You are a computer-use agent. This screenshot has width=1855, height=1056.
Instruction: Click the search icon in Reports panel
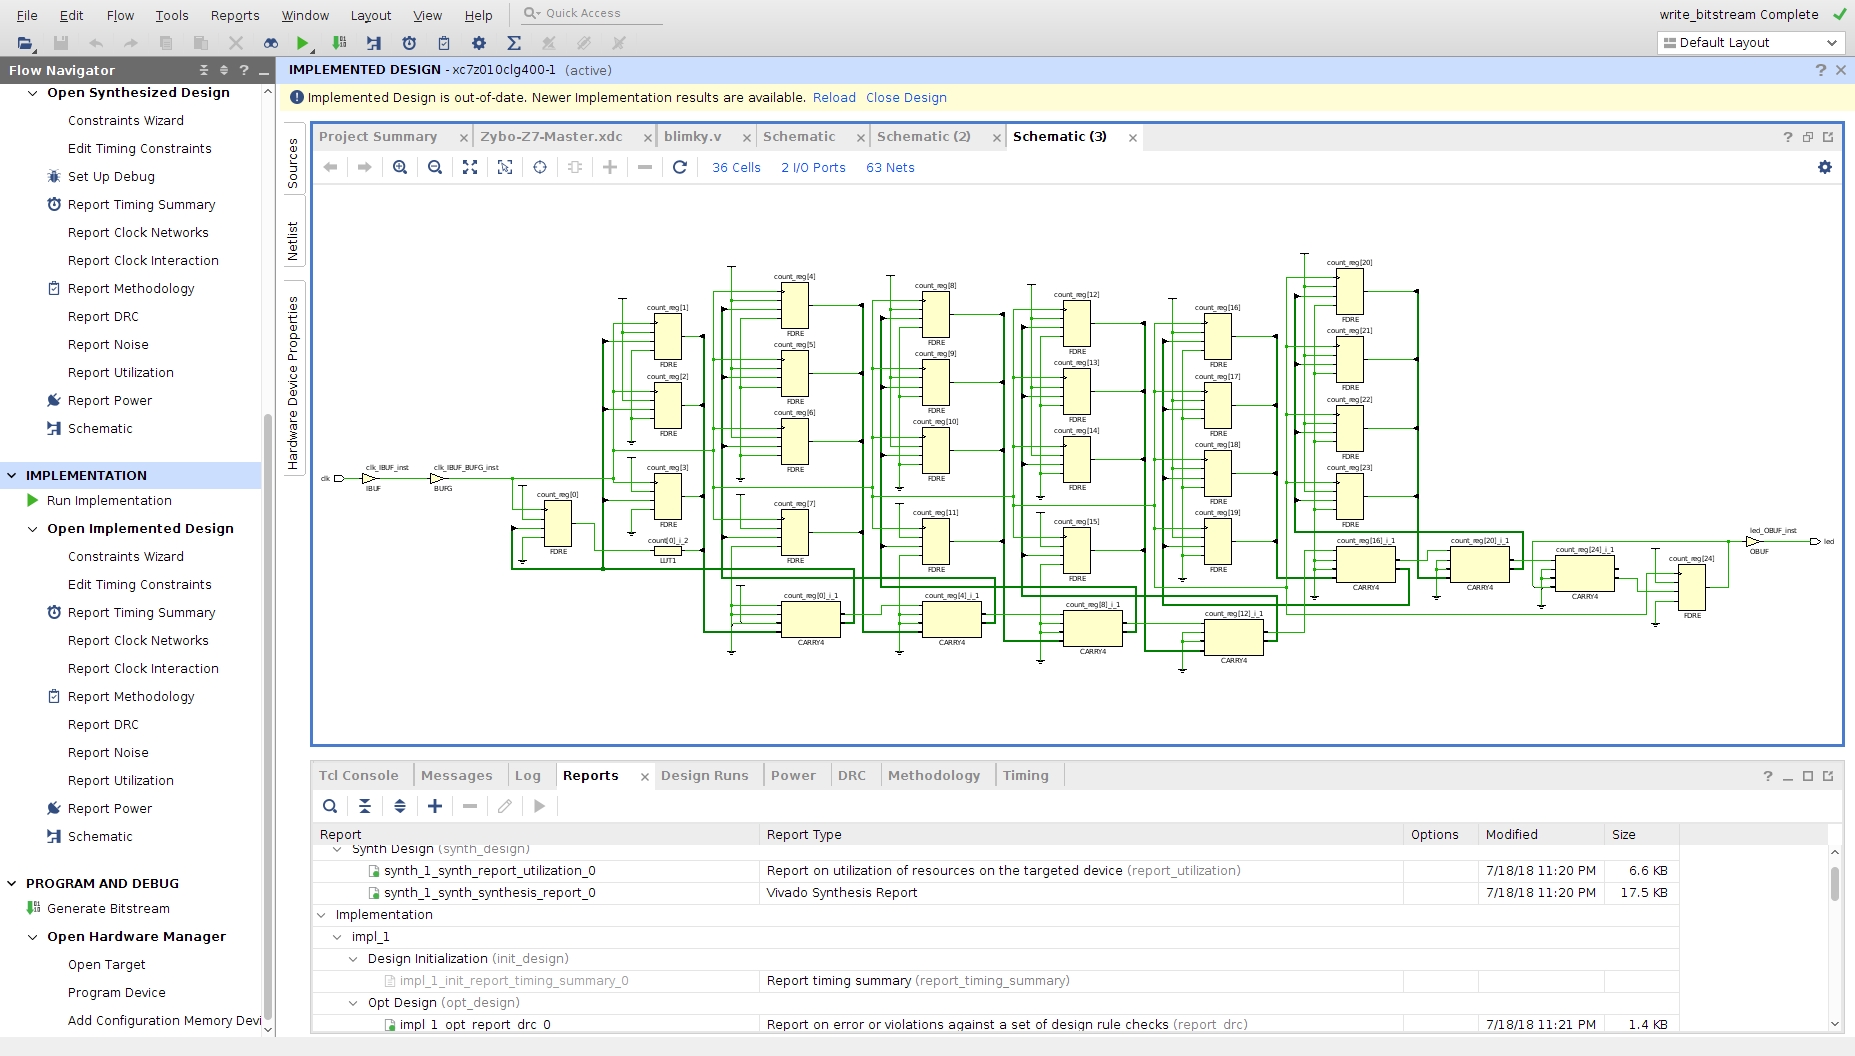coord(330,806)
